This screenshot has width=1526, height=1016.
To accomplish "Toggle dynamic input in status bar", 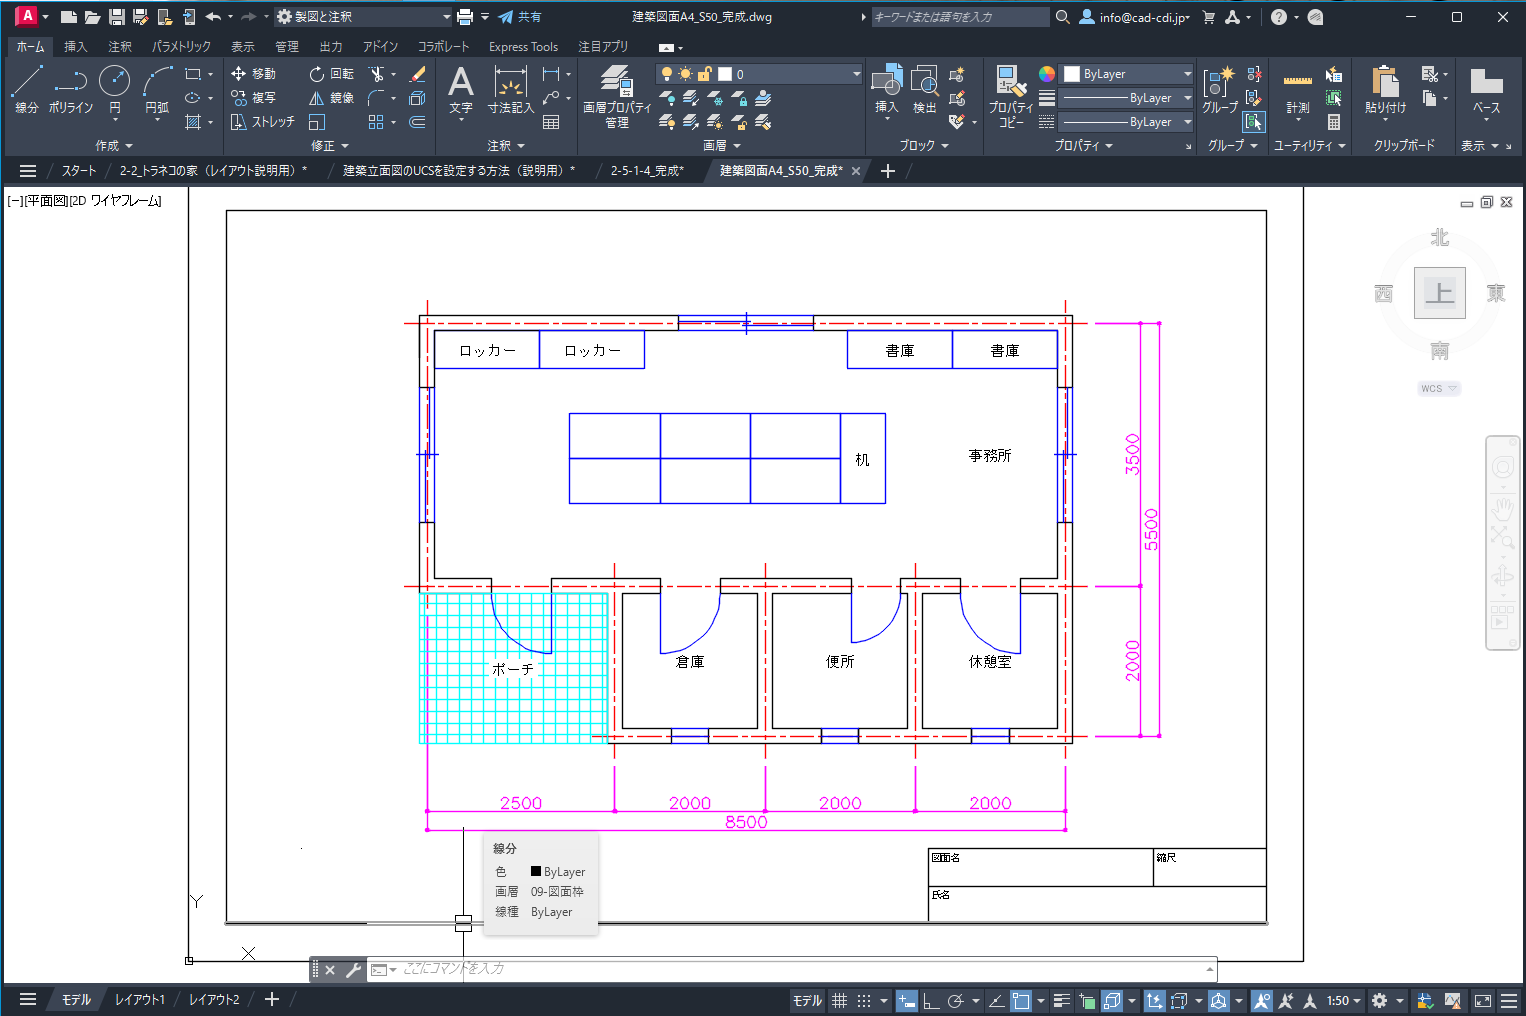I will click(907, 1000).
